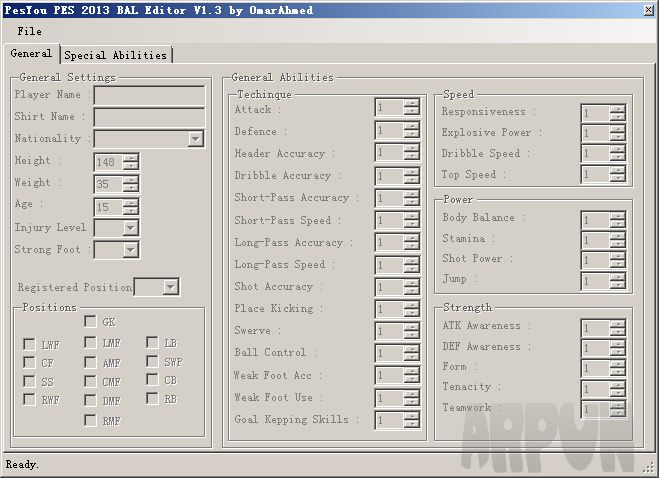The height and width of the screenshot is (478, 659).
Task: Tick the LMF position checkbox
Action: 90,342
